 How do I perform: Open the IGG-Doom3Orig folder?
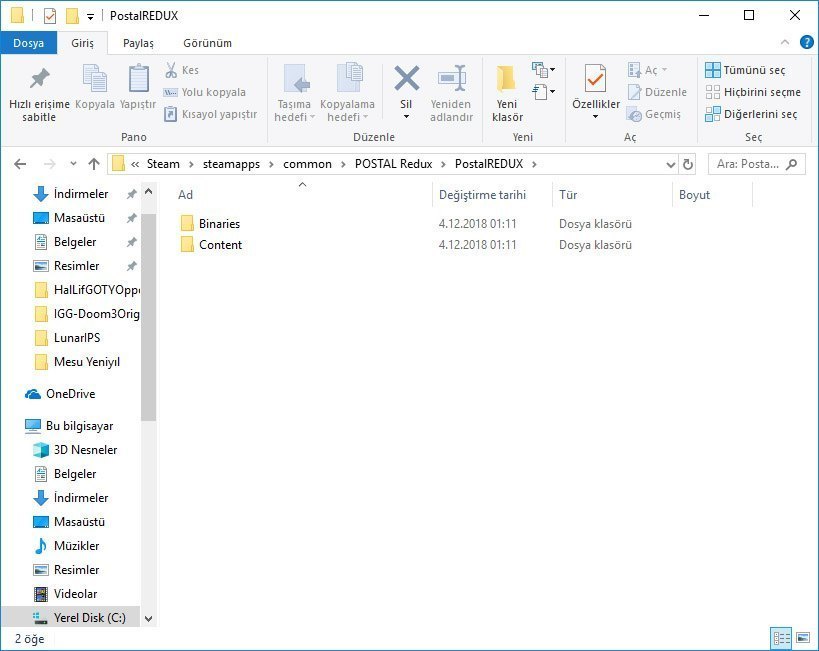[87, 314]
